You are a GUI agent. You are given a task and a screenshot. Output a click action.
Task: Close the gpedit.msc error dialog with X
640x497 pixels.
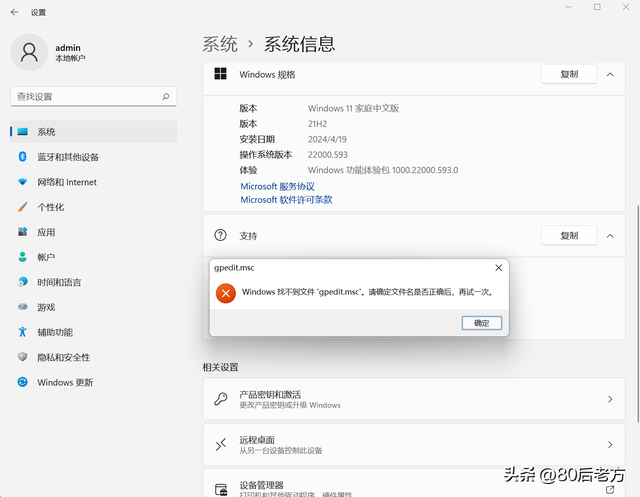pyautogui.click(x=498, y=268)
